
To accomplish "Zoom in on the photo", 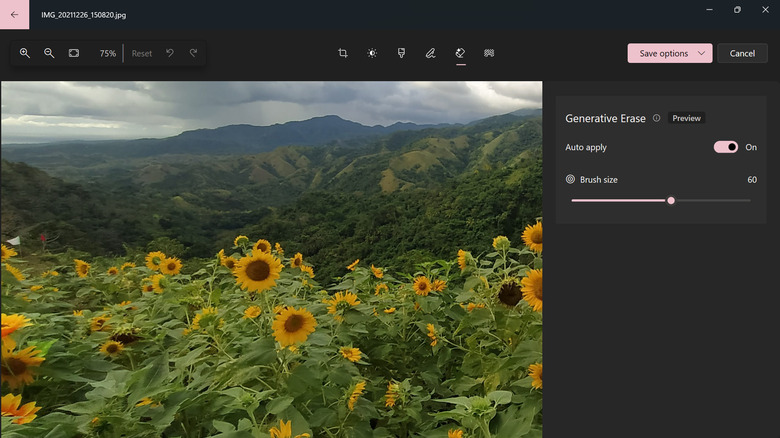I will 25,53.
